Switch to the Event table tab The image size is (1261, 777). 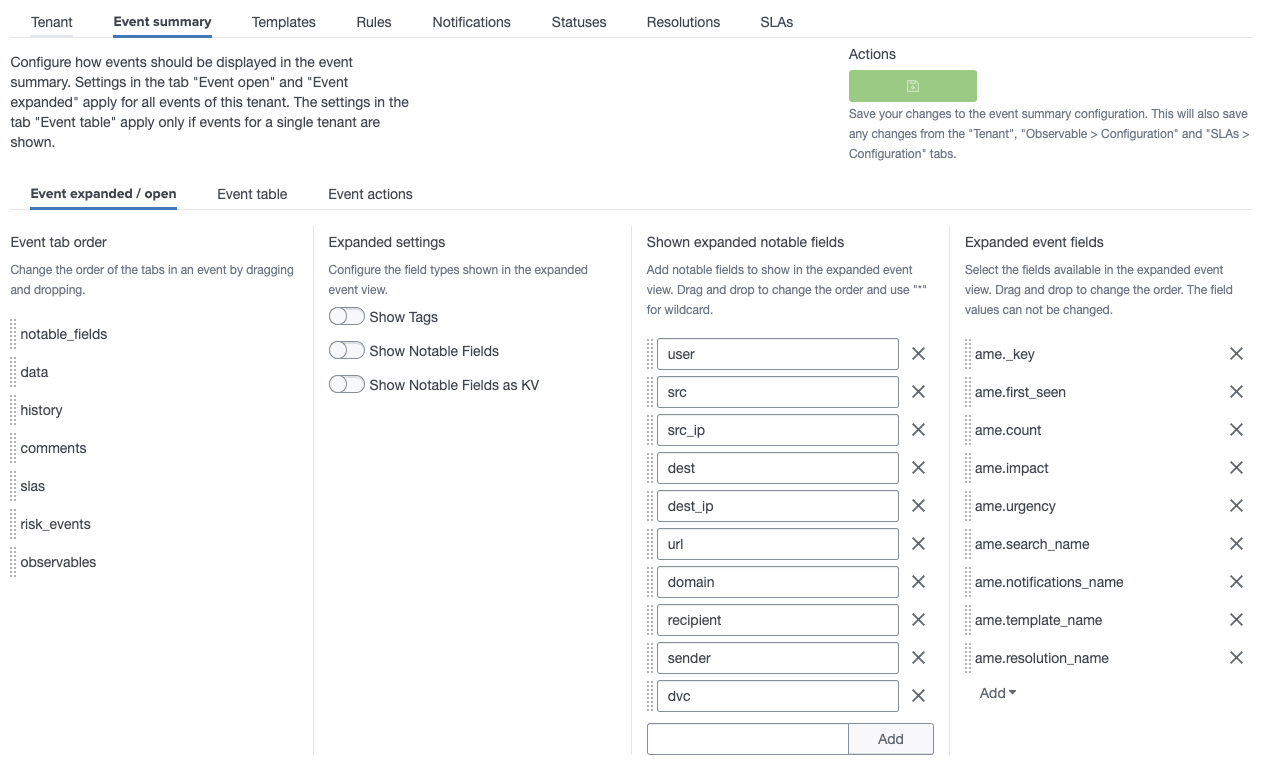coord(252,194)
